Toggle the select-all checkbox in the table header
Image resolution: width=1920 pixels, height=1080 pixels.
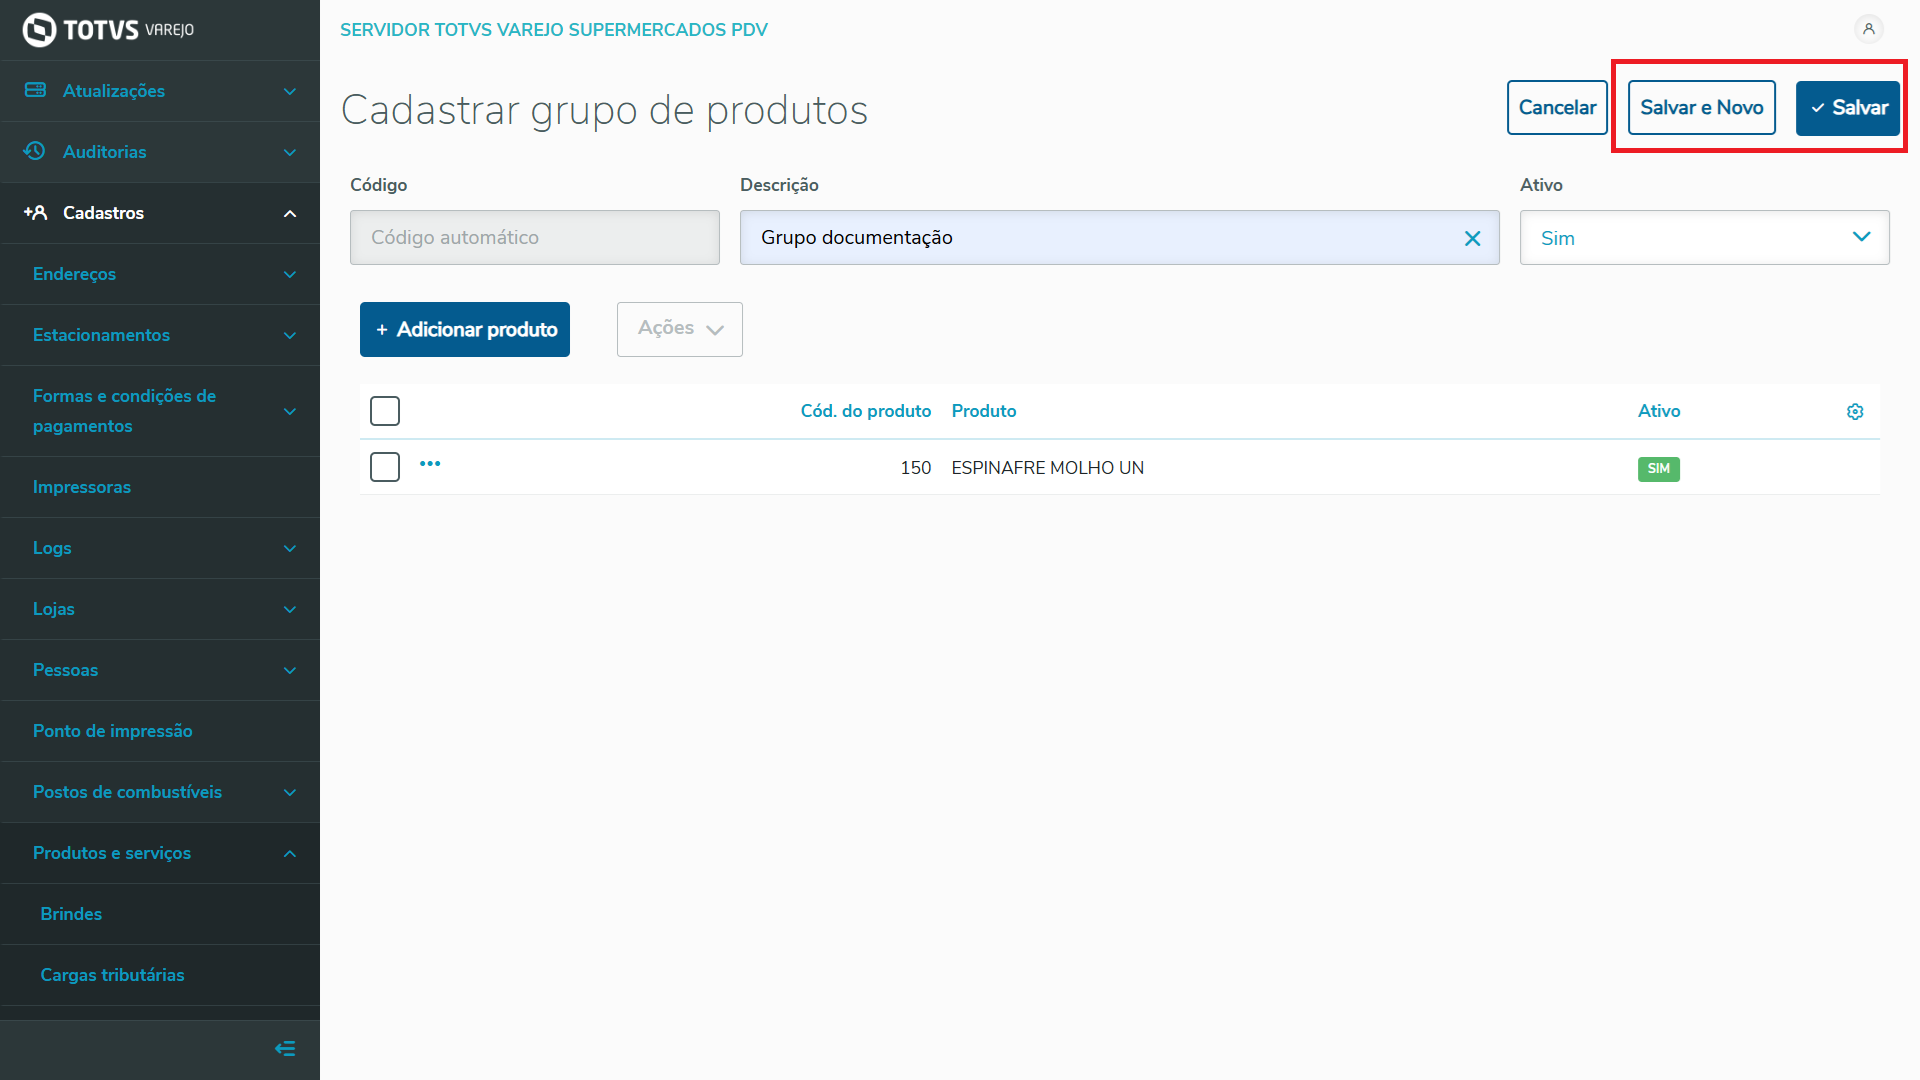tap(385, 411)
